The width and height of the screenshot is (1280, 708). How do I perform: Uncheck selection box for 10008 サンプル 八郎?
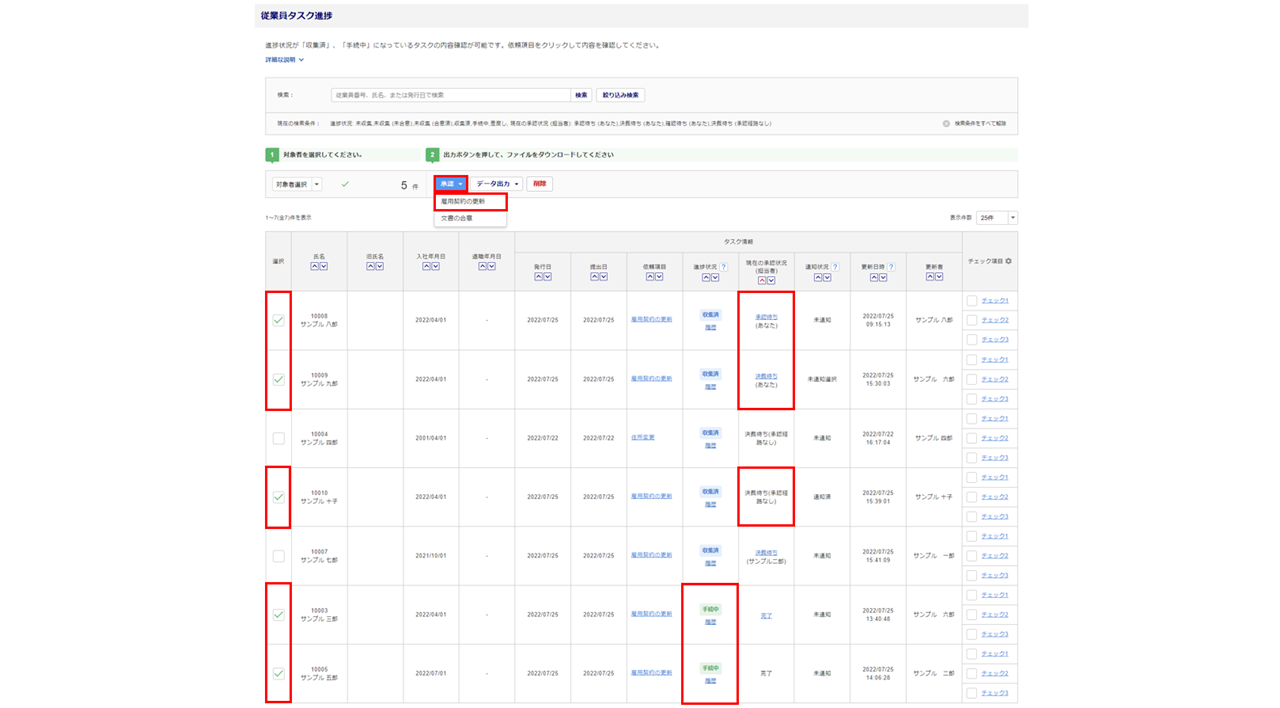pyautogui.click(x=278, y=320)
